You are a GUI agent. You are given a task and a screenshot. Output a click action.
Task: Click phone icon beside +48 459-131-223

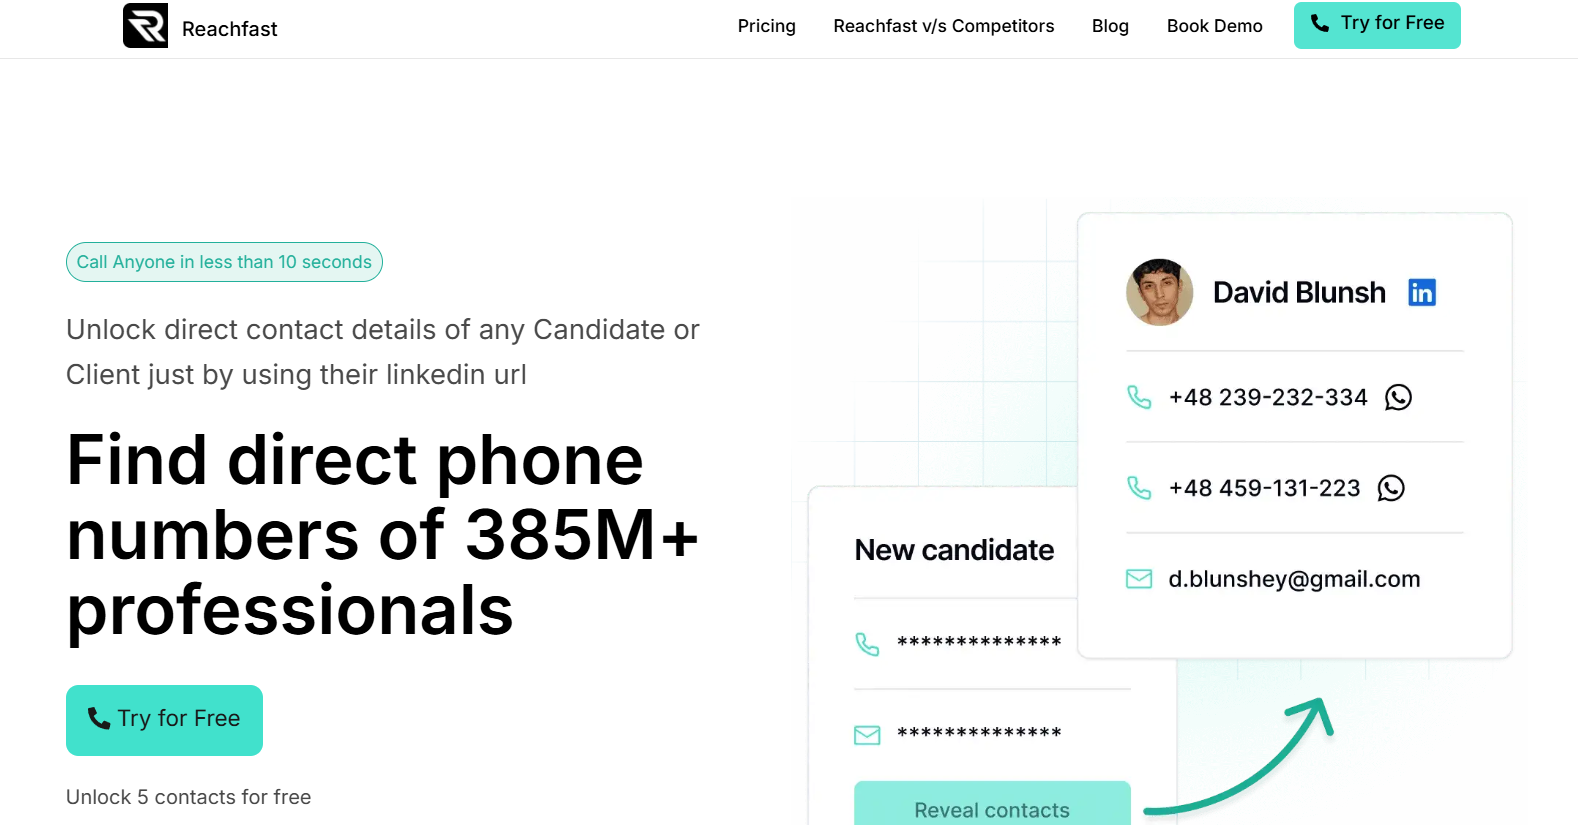click(1139, 488)
